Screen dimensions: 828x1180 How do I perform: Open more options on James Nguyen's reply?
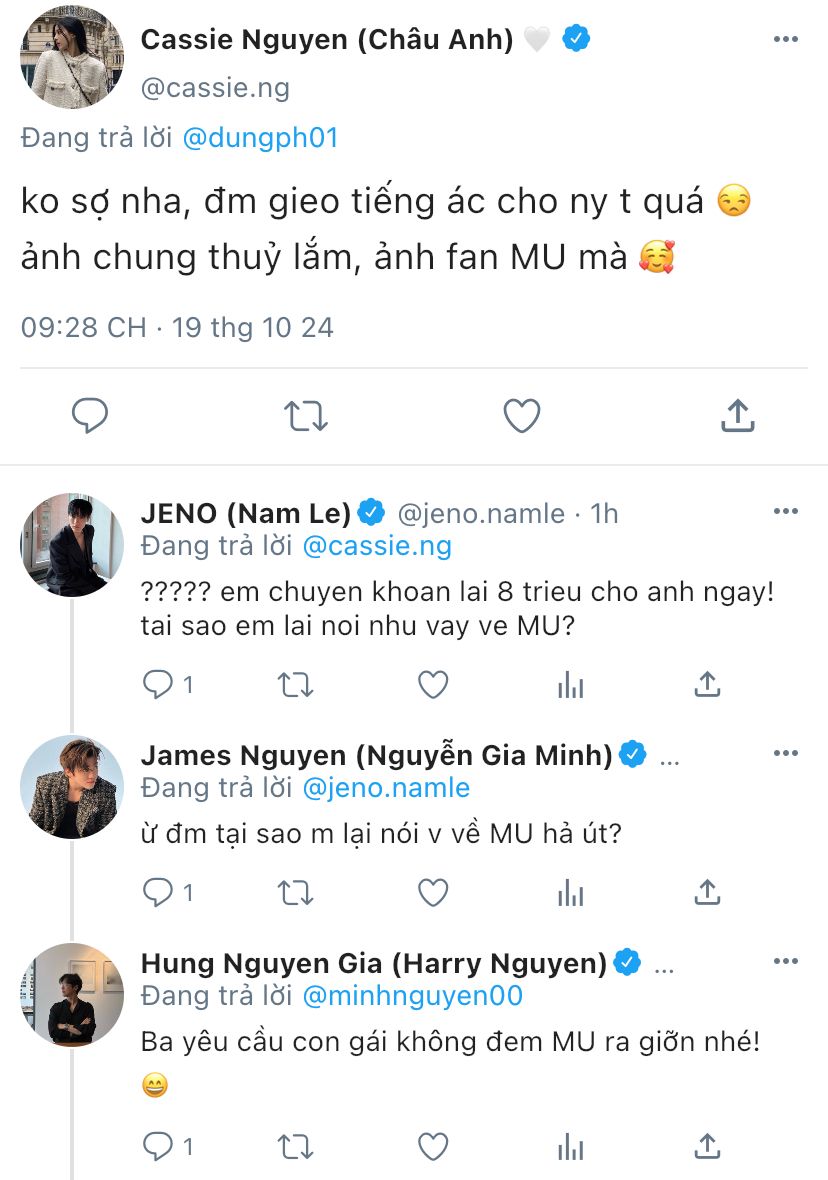coord(786,753)
